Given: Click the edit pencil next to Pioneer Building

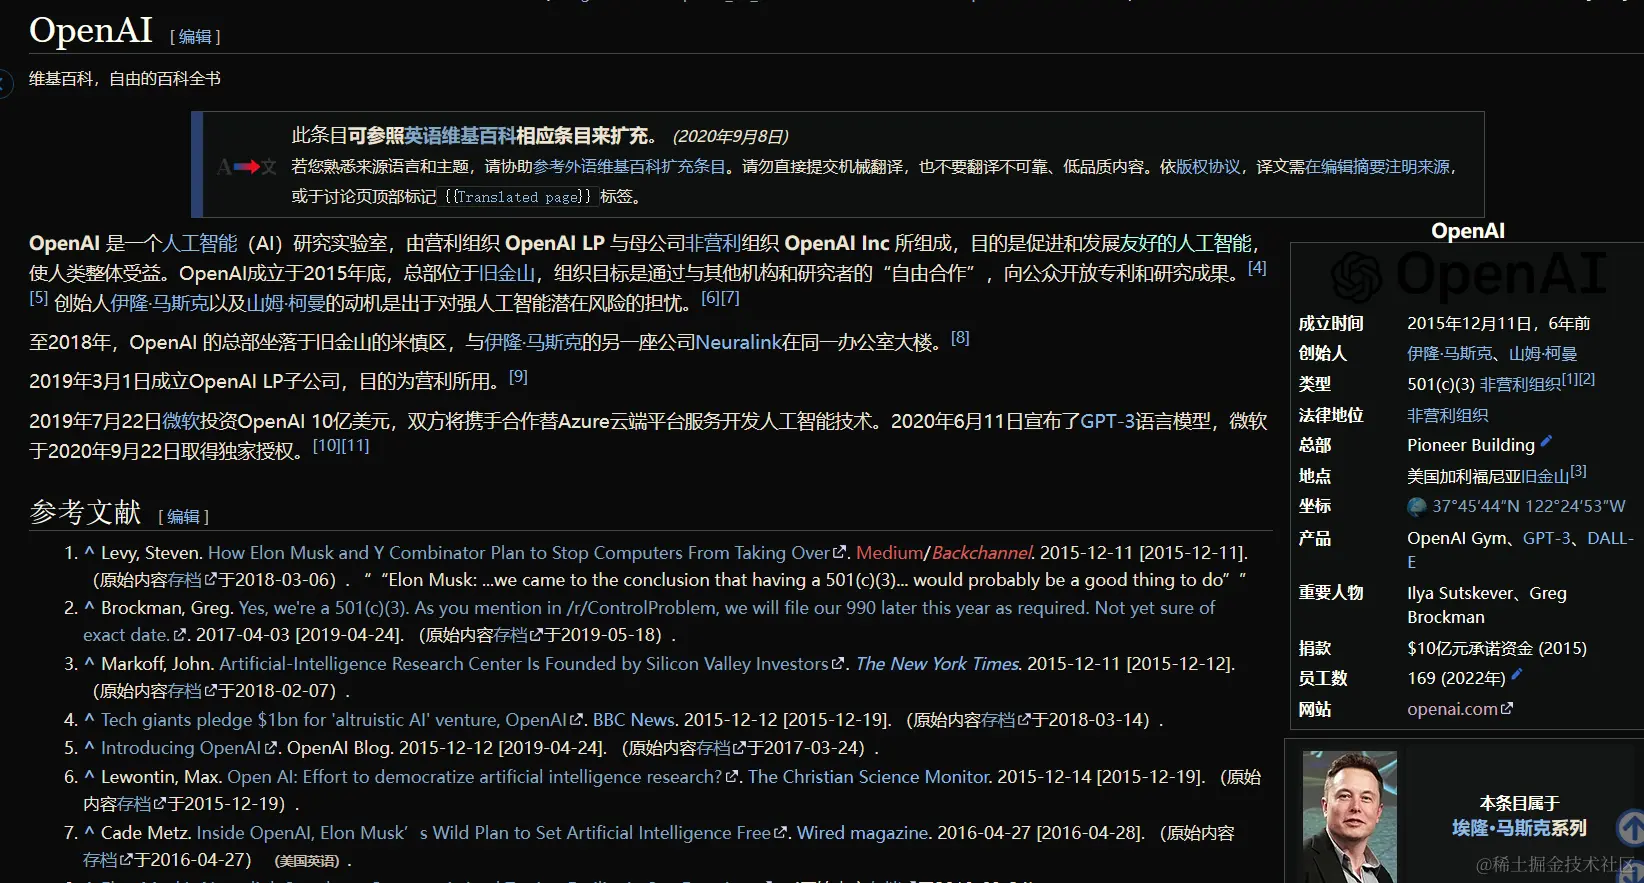Looking at the screenshot, I should click(x=1546, y=441).
